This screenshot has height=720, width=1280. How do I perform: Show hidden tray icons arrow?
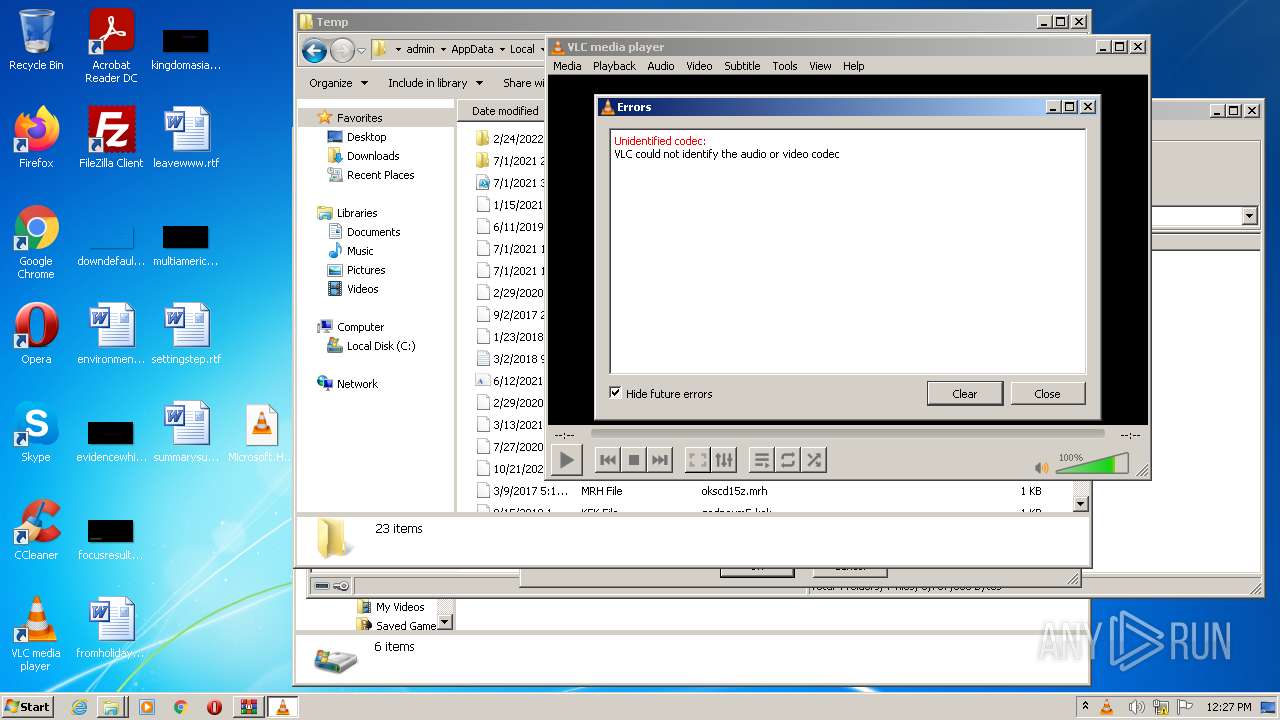1085,706
